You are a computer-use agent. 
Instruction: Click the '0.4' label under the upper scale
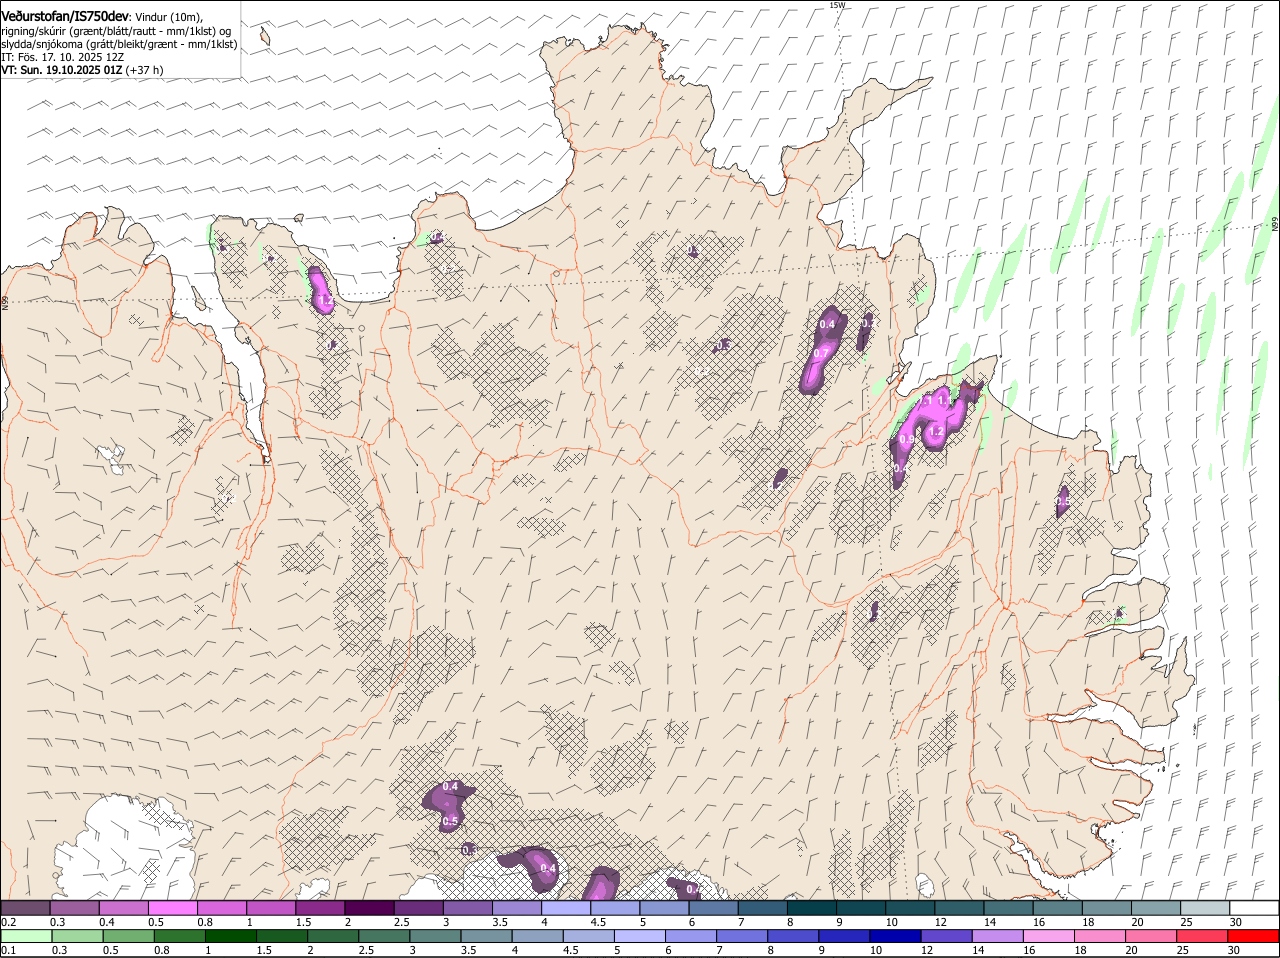click(107, 921)
